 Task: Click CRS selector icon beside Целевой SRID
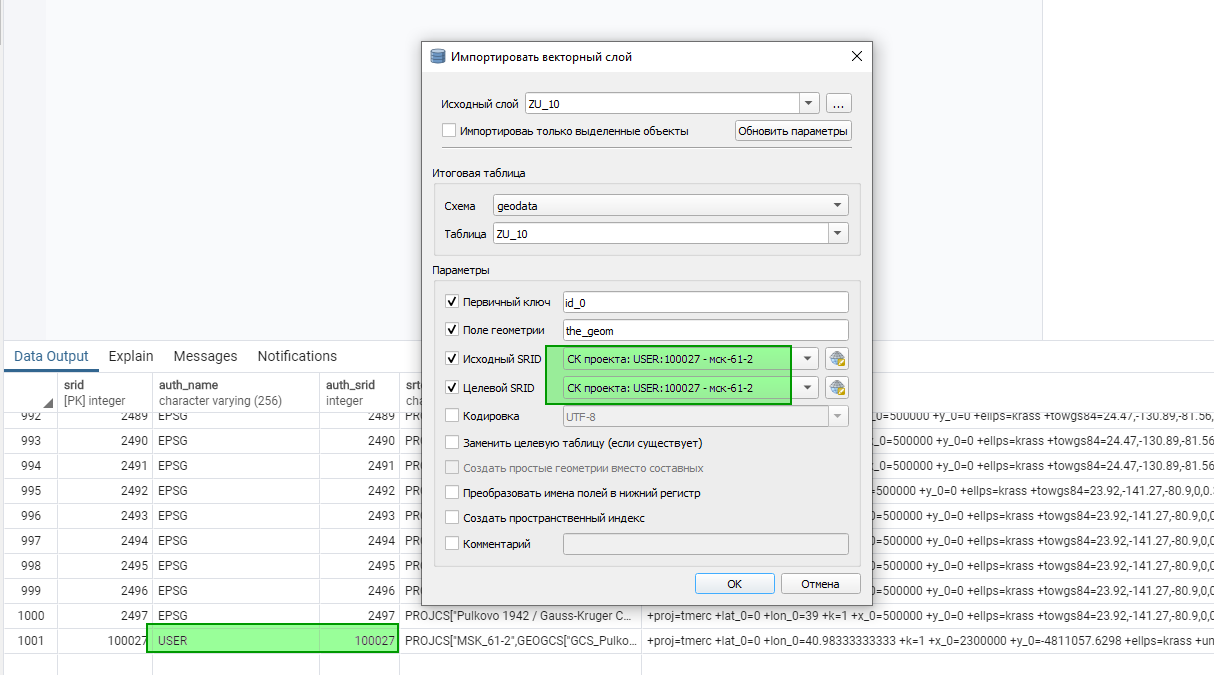point(837,388)
